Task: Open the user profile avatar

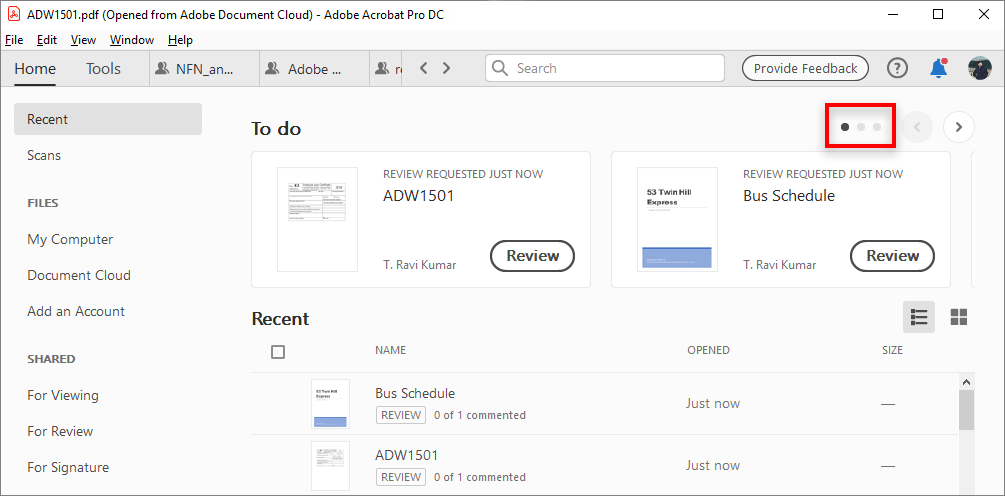Action: [x=979, y=68]
